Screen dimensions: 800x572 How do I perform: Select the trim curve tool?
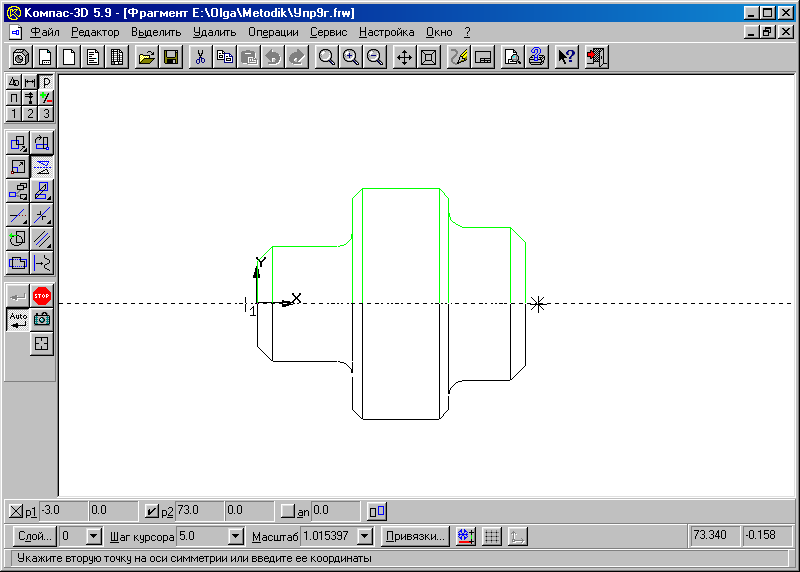[18, 215]
